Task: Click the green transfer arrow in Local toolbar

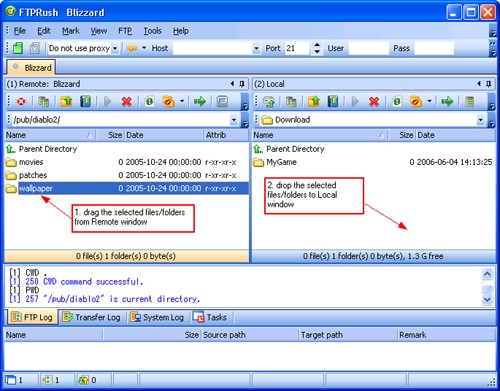Action: [447, 101]
